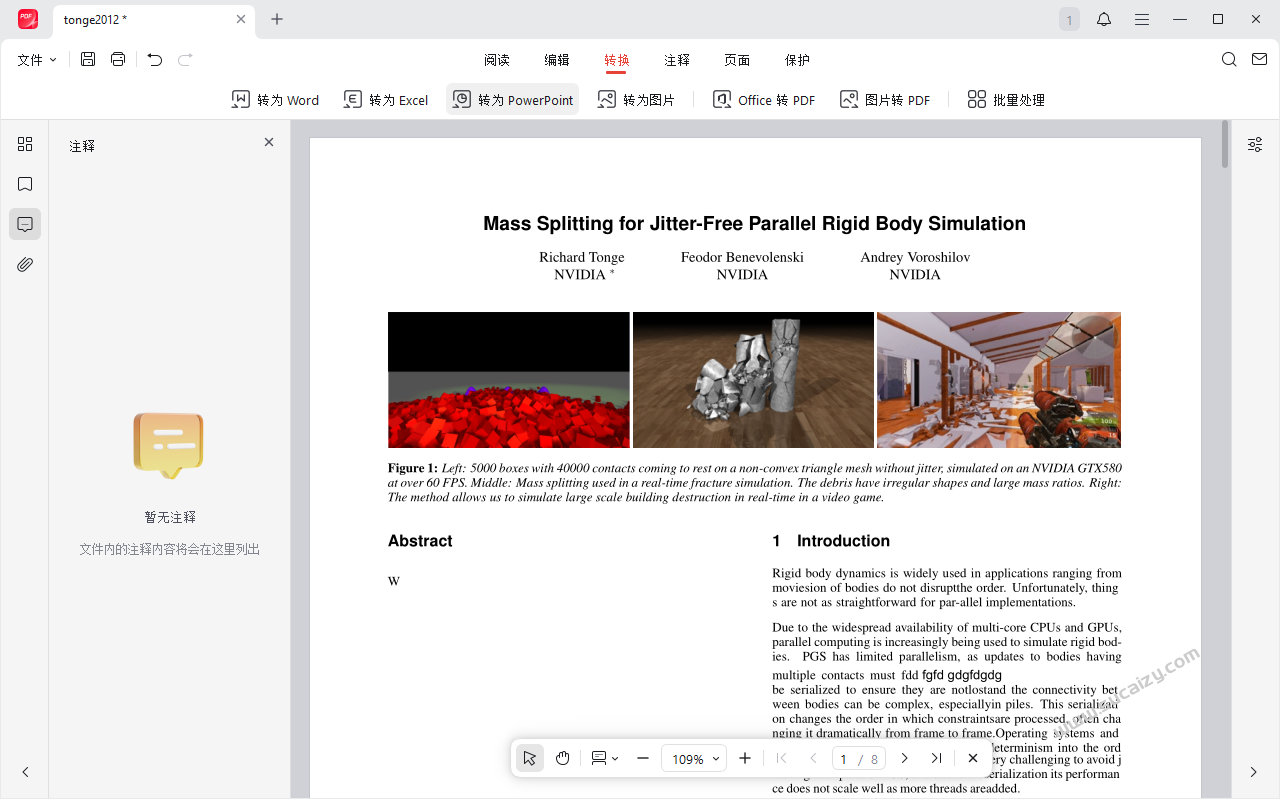
Task: Select the hand pan tool
Action: [x=563, y=759]
